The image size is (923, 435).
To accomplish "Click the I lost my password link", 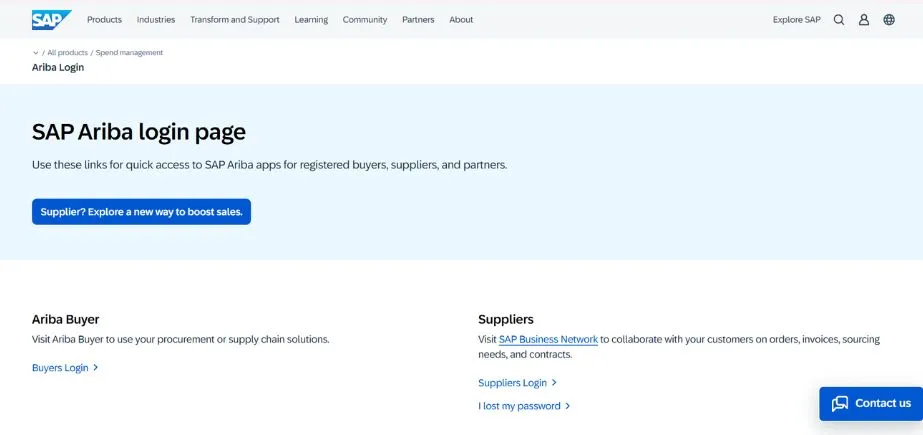I will coord(519,406).
